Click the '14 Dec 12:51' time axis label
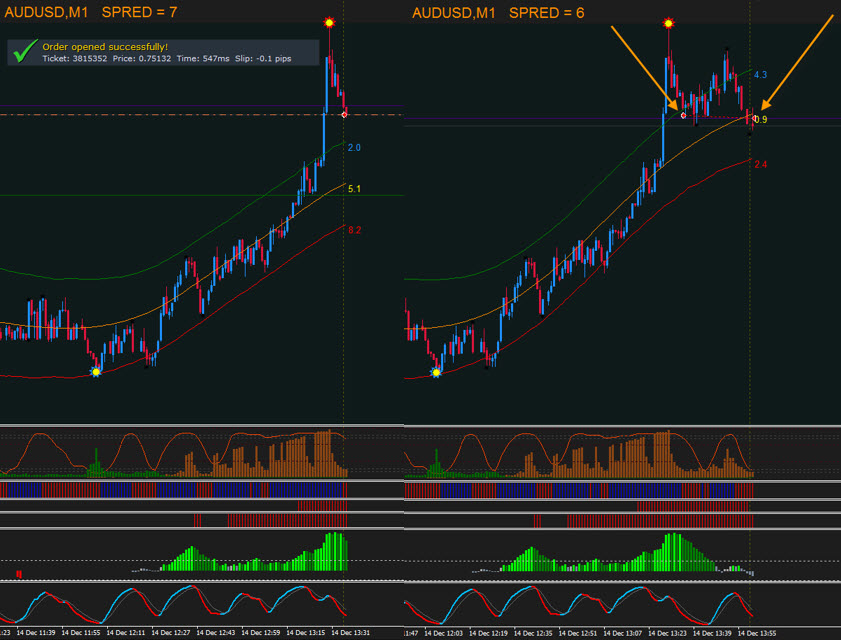 (x=578, y=633)
